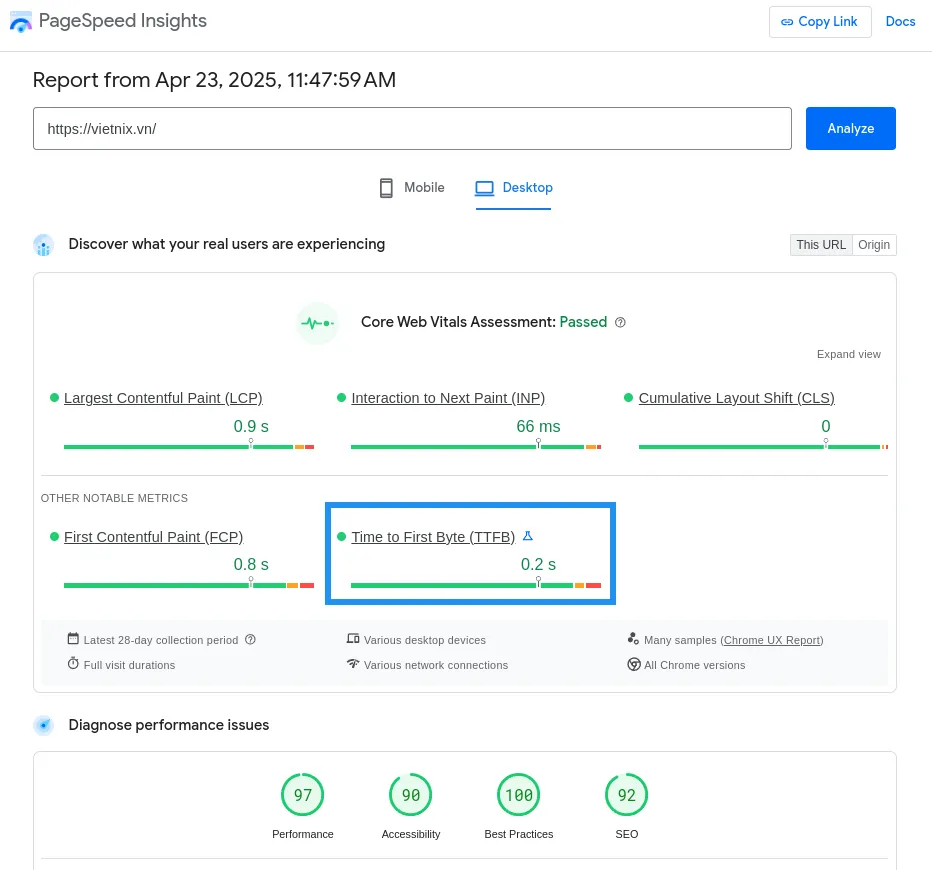Click the latest 28-day collection period calendar icon
Viewport: 932px width, 870px height.
click(x=73, y=638)
